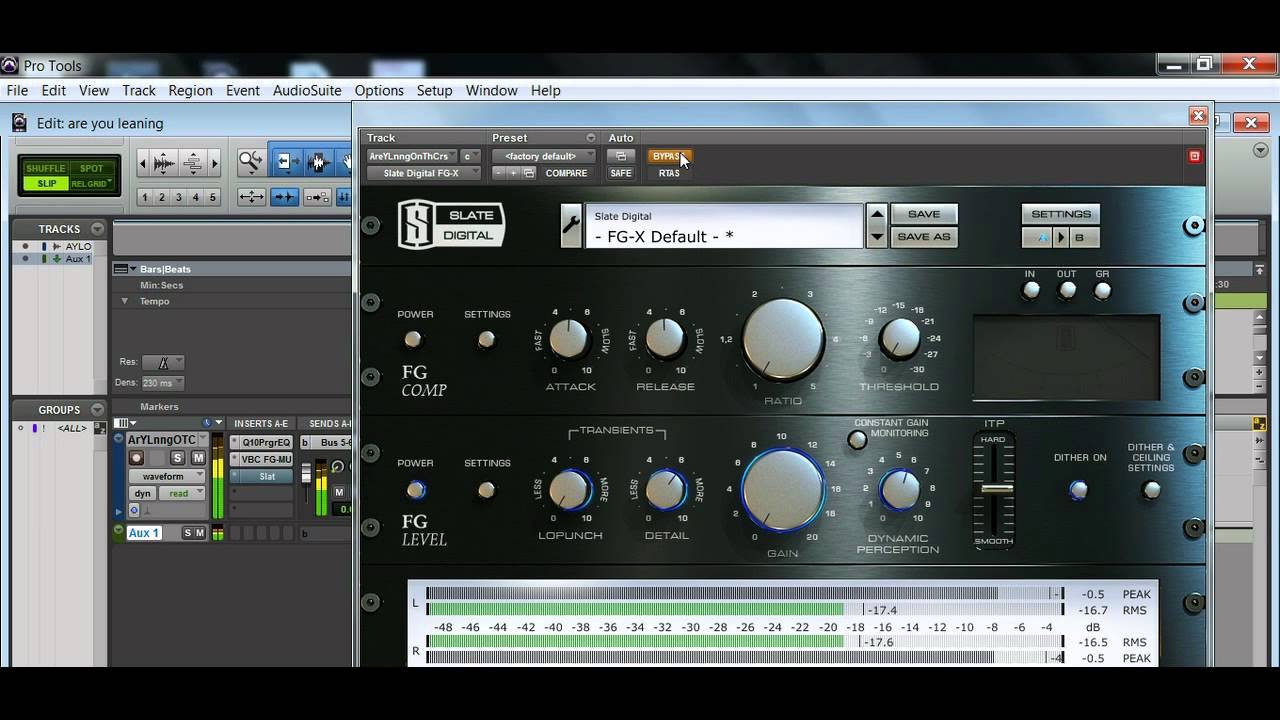Open the Slate Digital FG-X insert selector
This screenshot has height=720, width=1280.
pos(424,173)
